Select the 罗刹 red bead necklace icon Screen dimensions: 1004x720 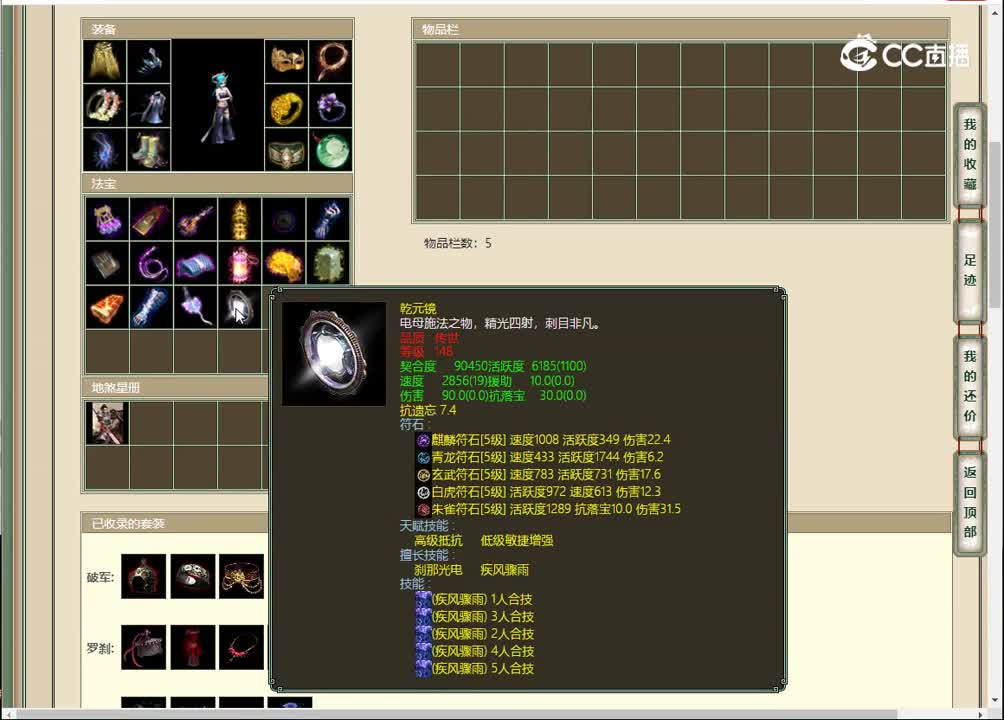(x=241, y=648)
